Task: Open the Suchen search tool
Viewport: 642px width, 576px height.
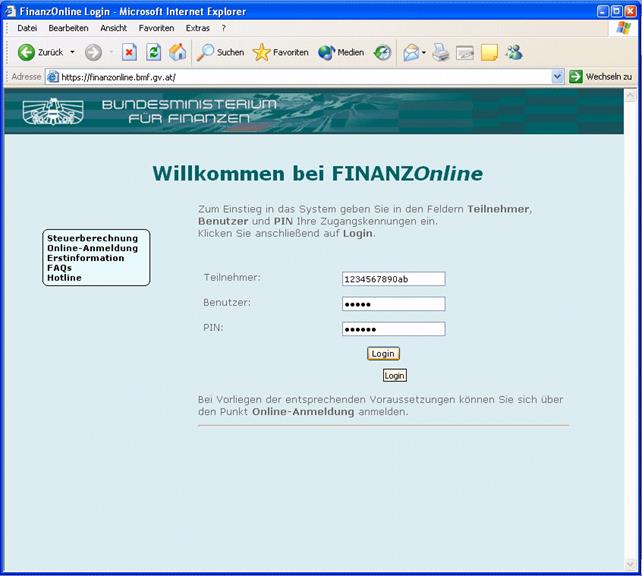Action: tap(220, 52)
